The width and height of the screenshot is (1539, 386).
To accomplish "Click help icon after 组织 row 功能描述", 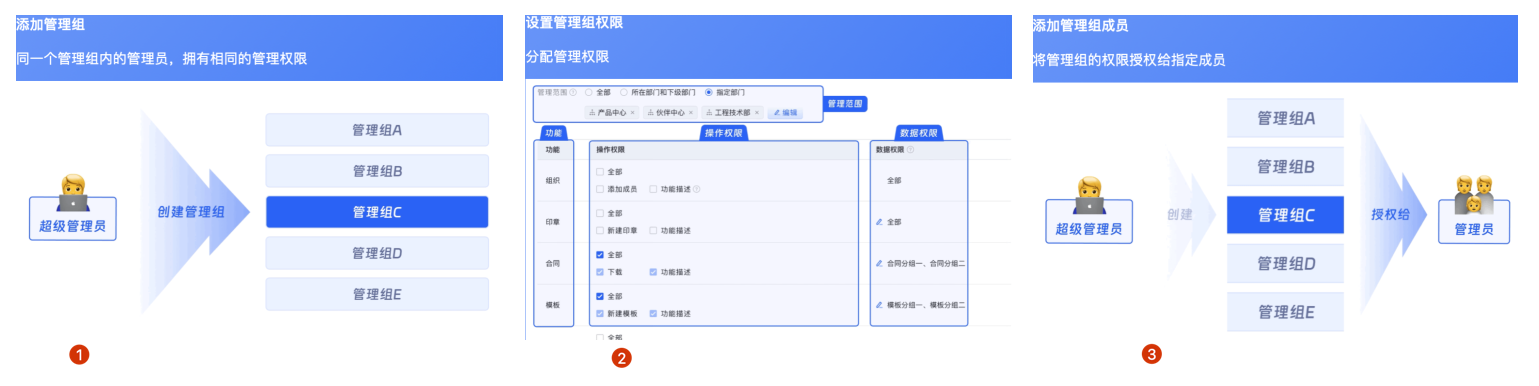I will pyautogui.click(x=697, y=189).
